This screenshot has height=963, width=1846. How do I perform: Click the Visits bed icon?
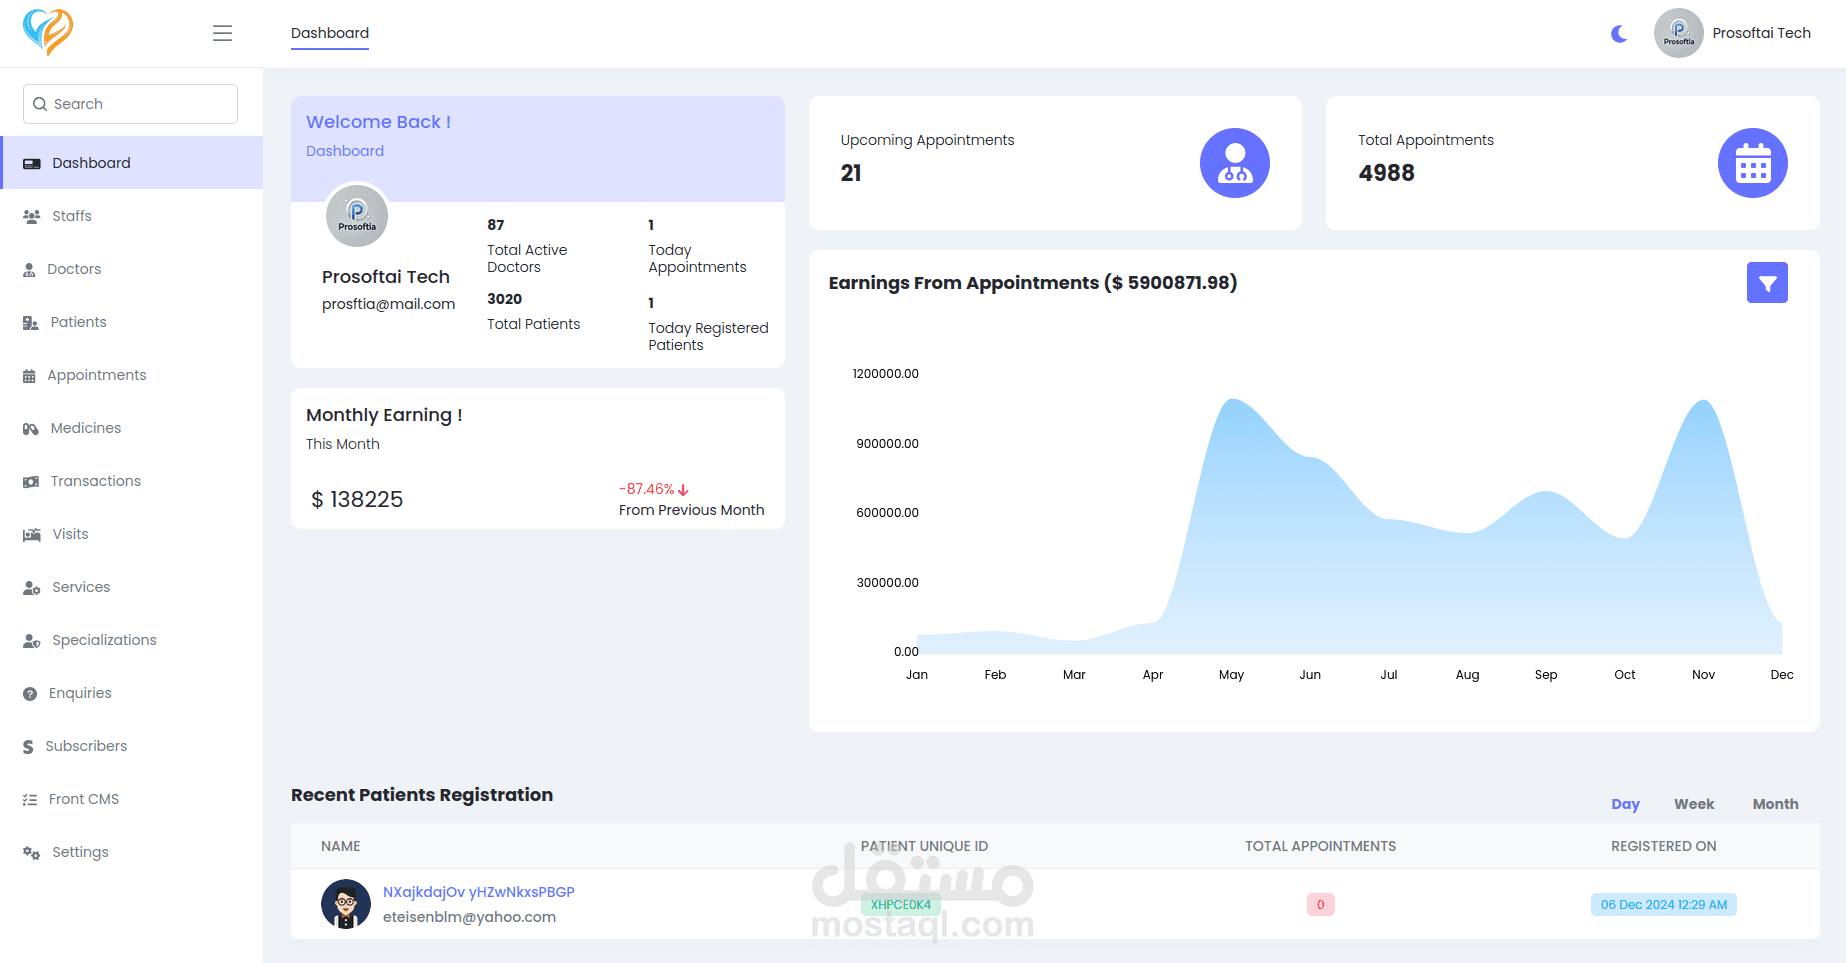click(32, 534)
